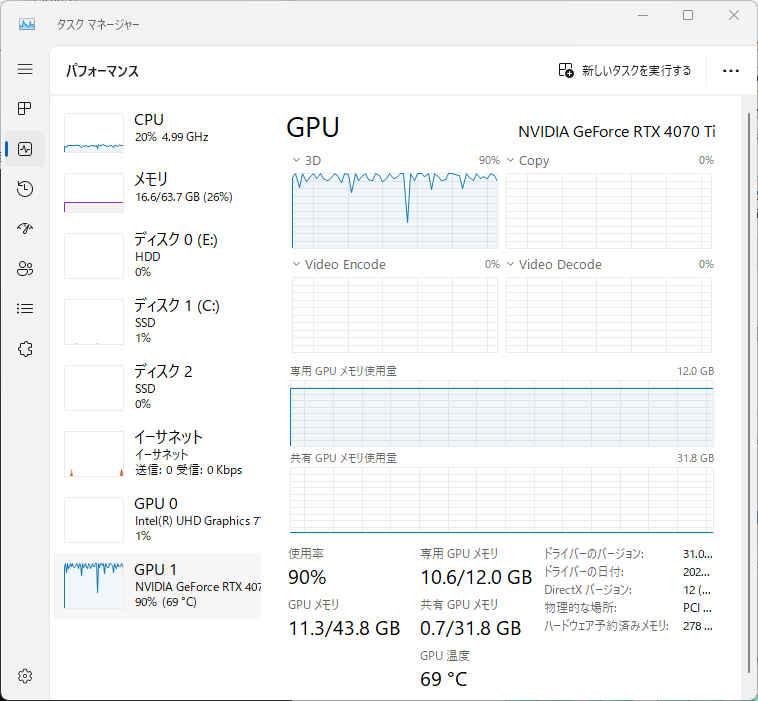758x701 pixels.
Task: Open the Details page icon
Action: 25,308
